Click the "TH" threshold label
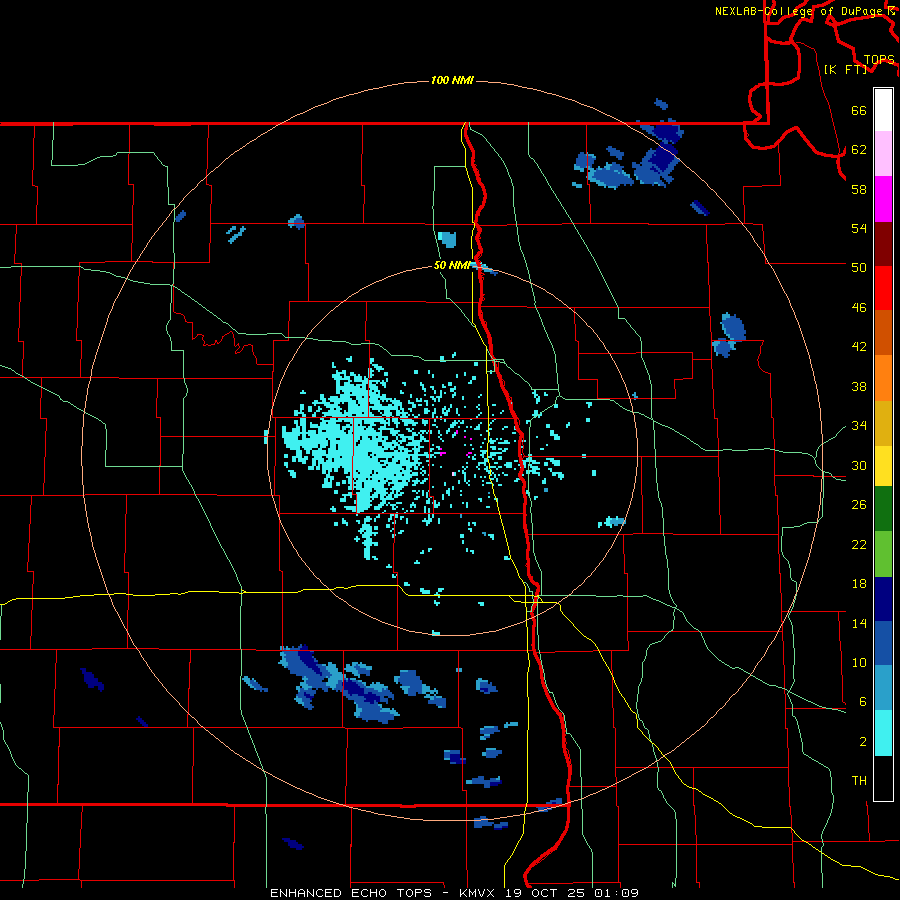The height and width of the screenshot is (900, 900). coord(859,780)
